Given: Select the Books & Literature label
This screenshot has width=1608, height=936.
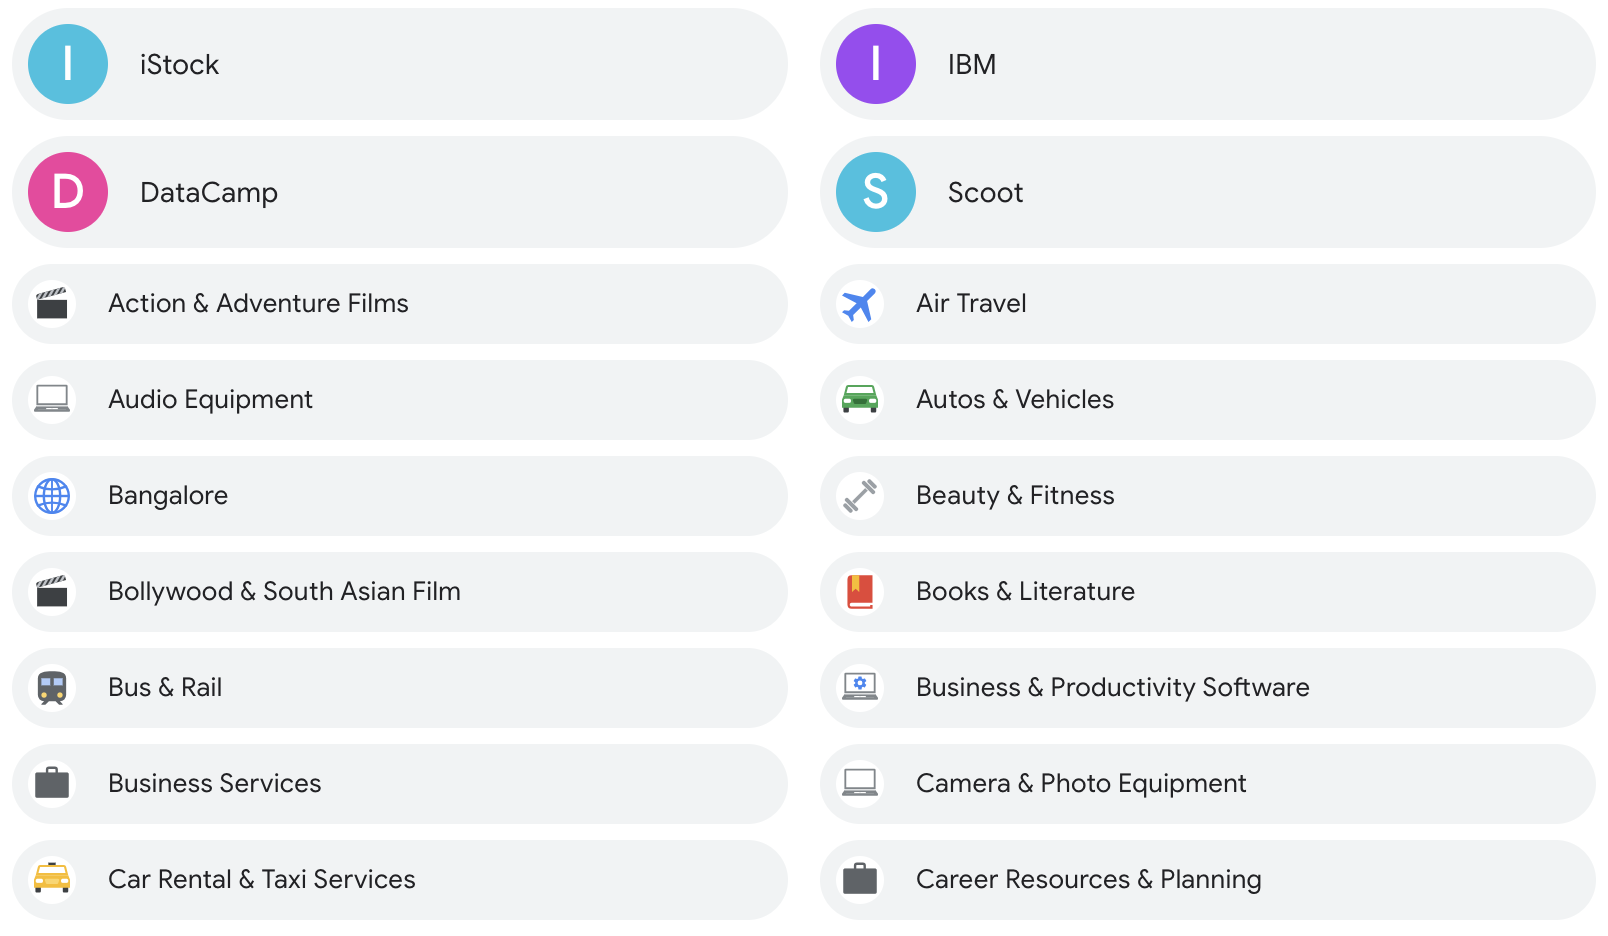Looking at the screenshot, I should click(1025, 591).
